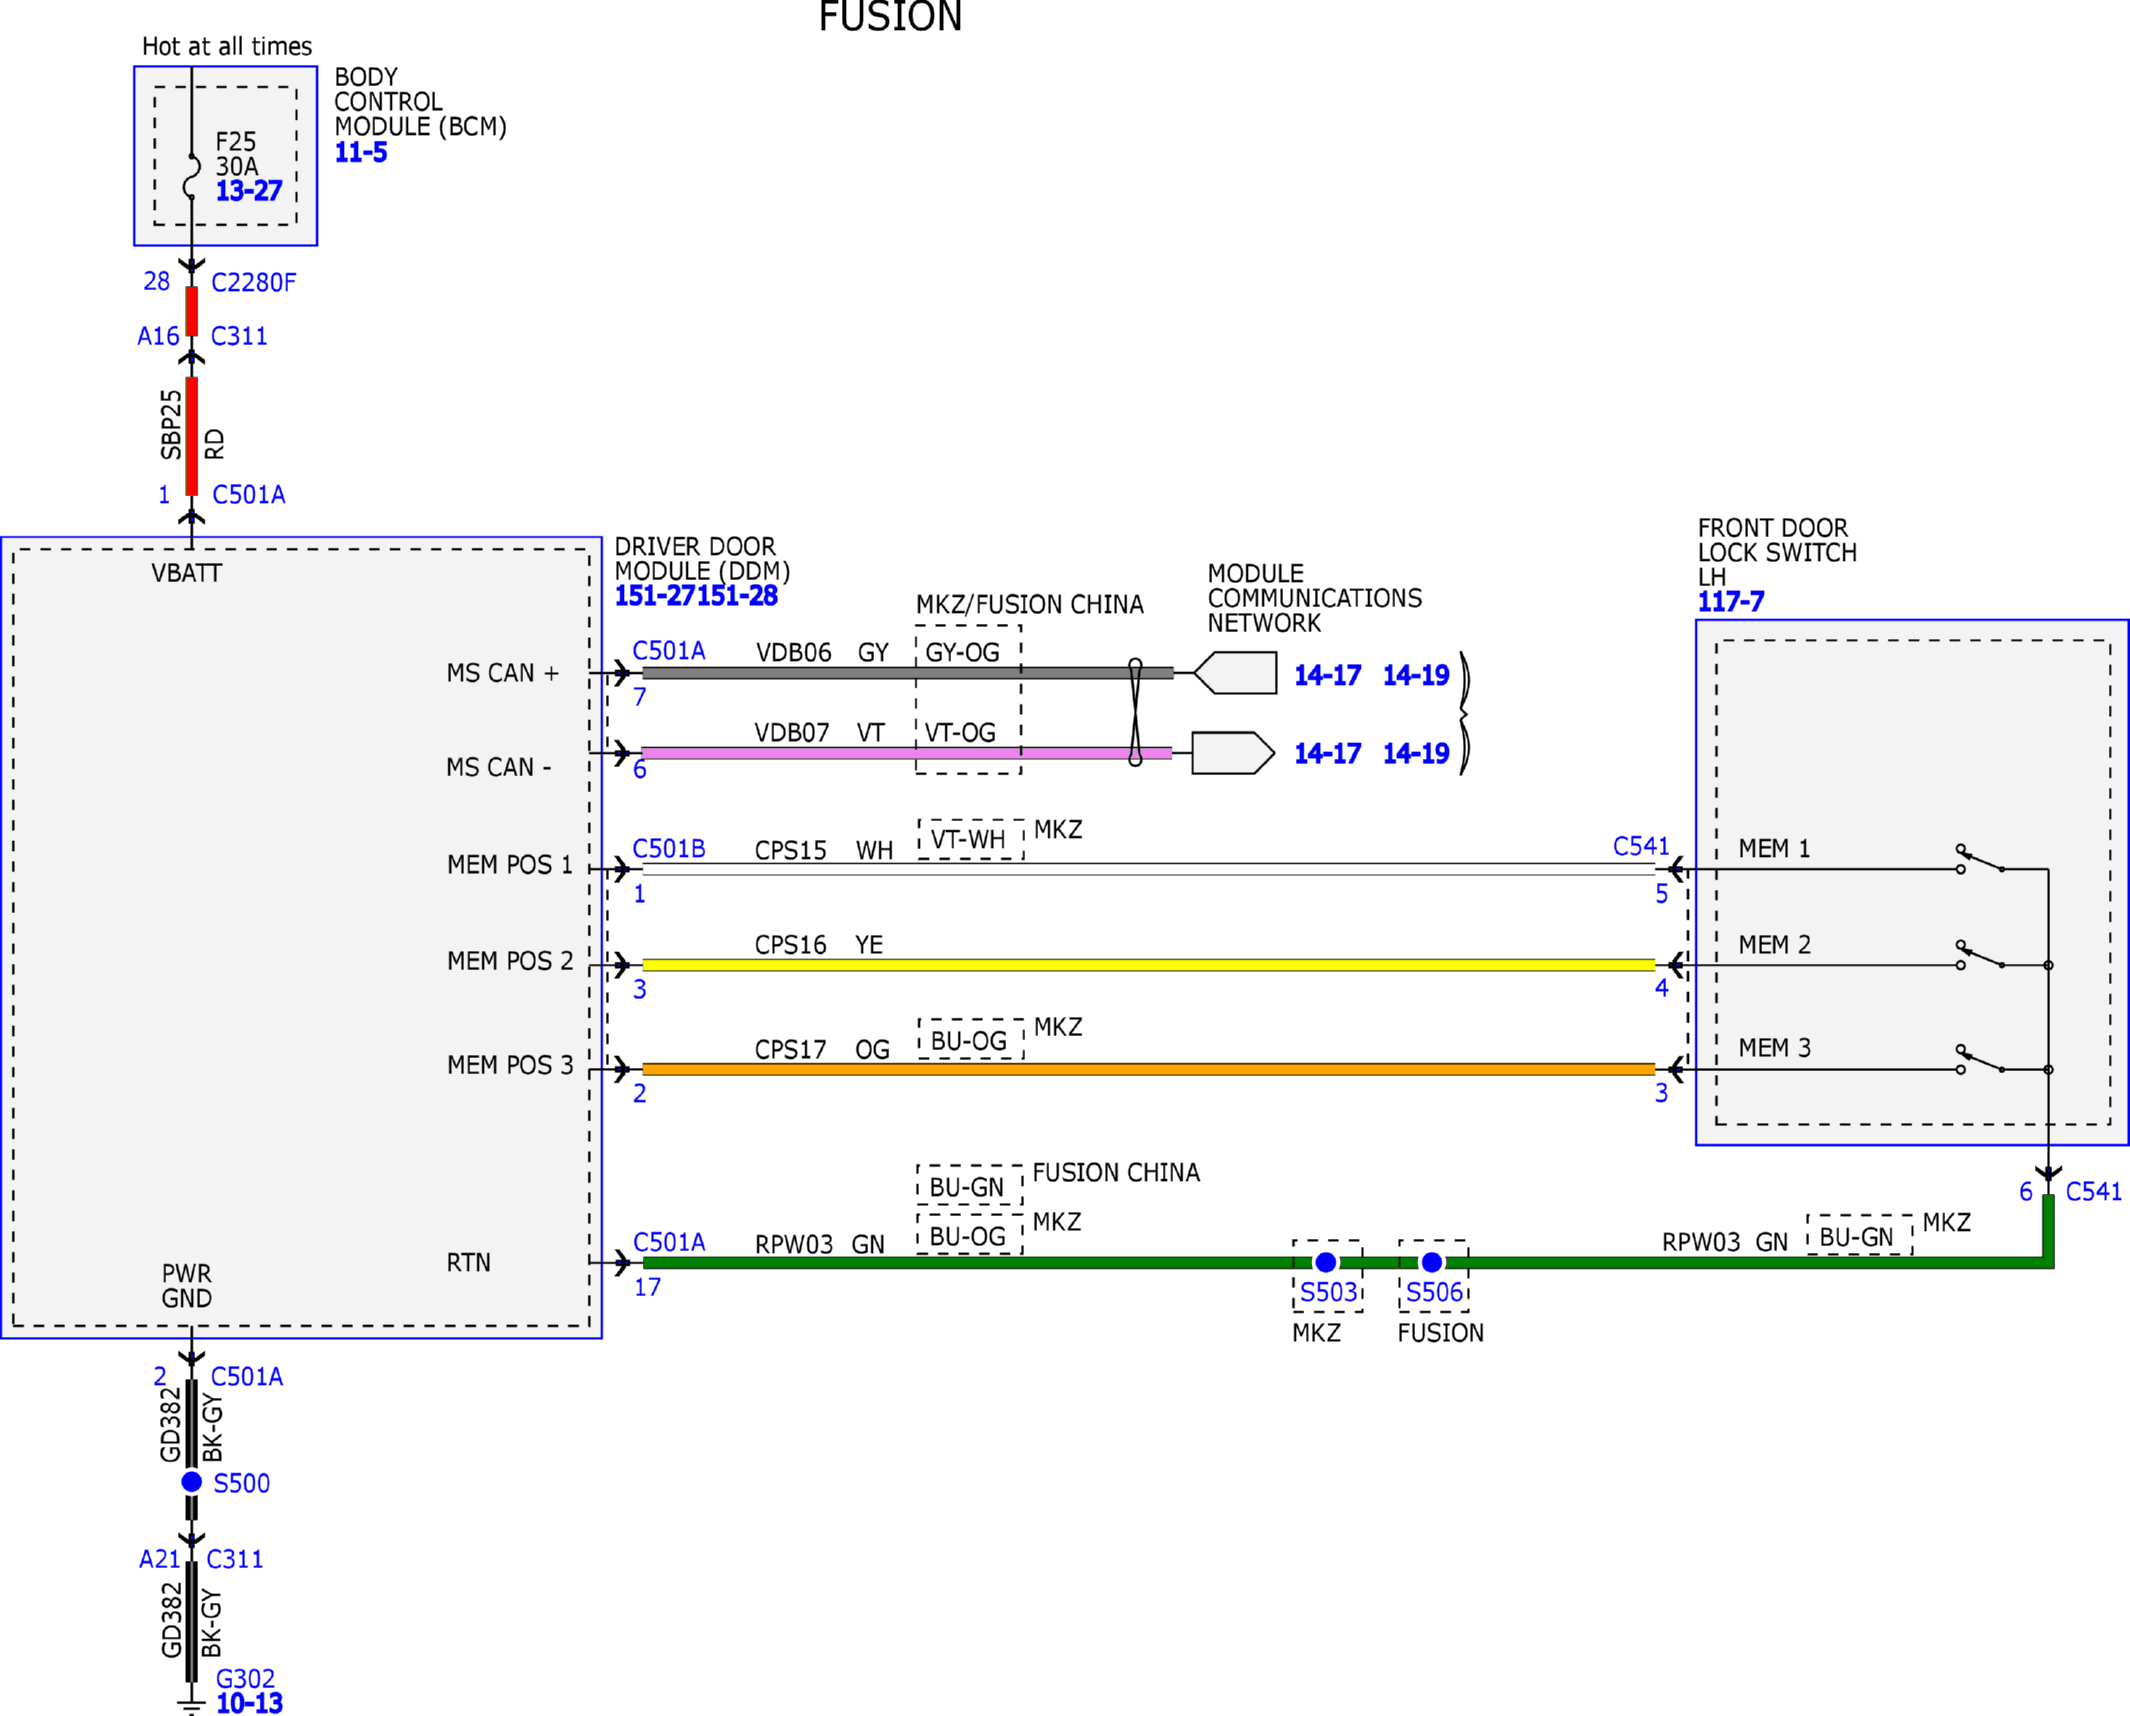This screenshot has width=2130, height=1716.
Task: Click the CPS16 circuit label
Action: 790,945
